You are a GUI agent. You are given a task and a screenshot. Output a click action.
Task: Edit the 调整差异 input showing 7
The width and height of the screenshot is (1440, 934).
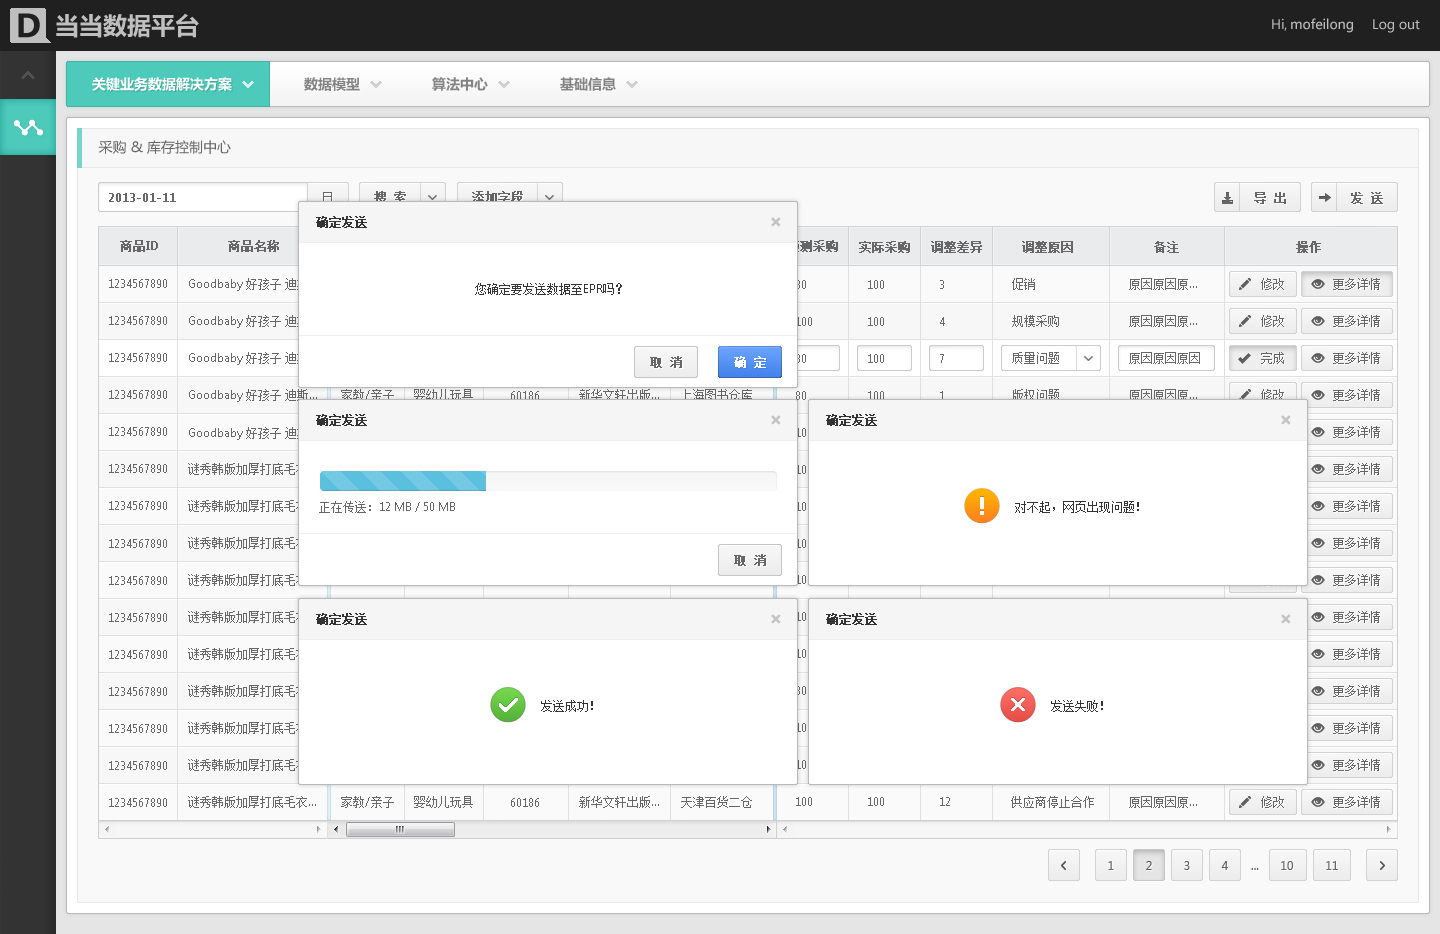pos(956,358)
